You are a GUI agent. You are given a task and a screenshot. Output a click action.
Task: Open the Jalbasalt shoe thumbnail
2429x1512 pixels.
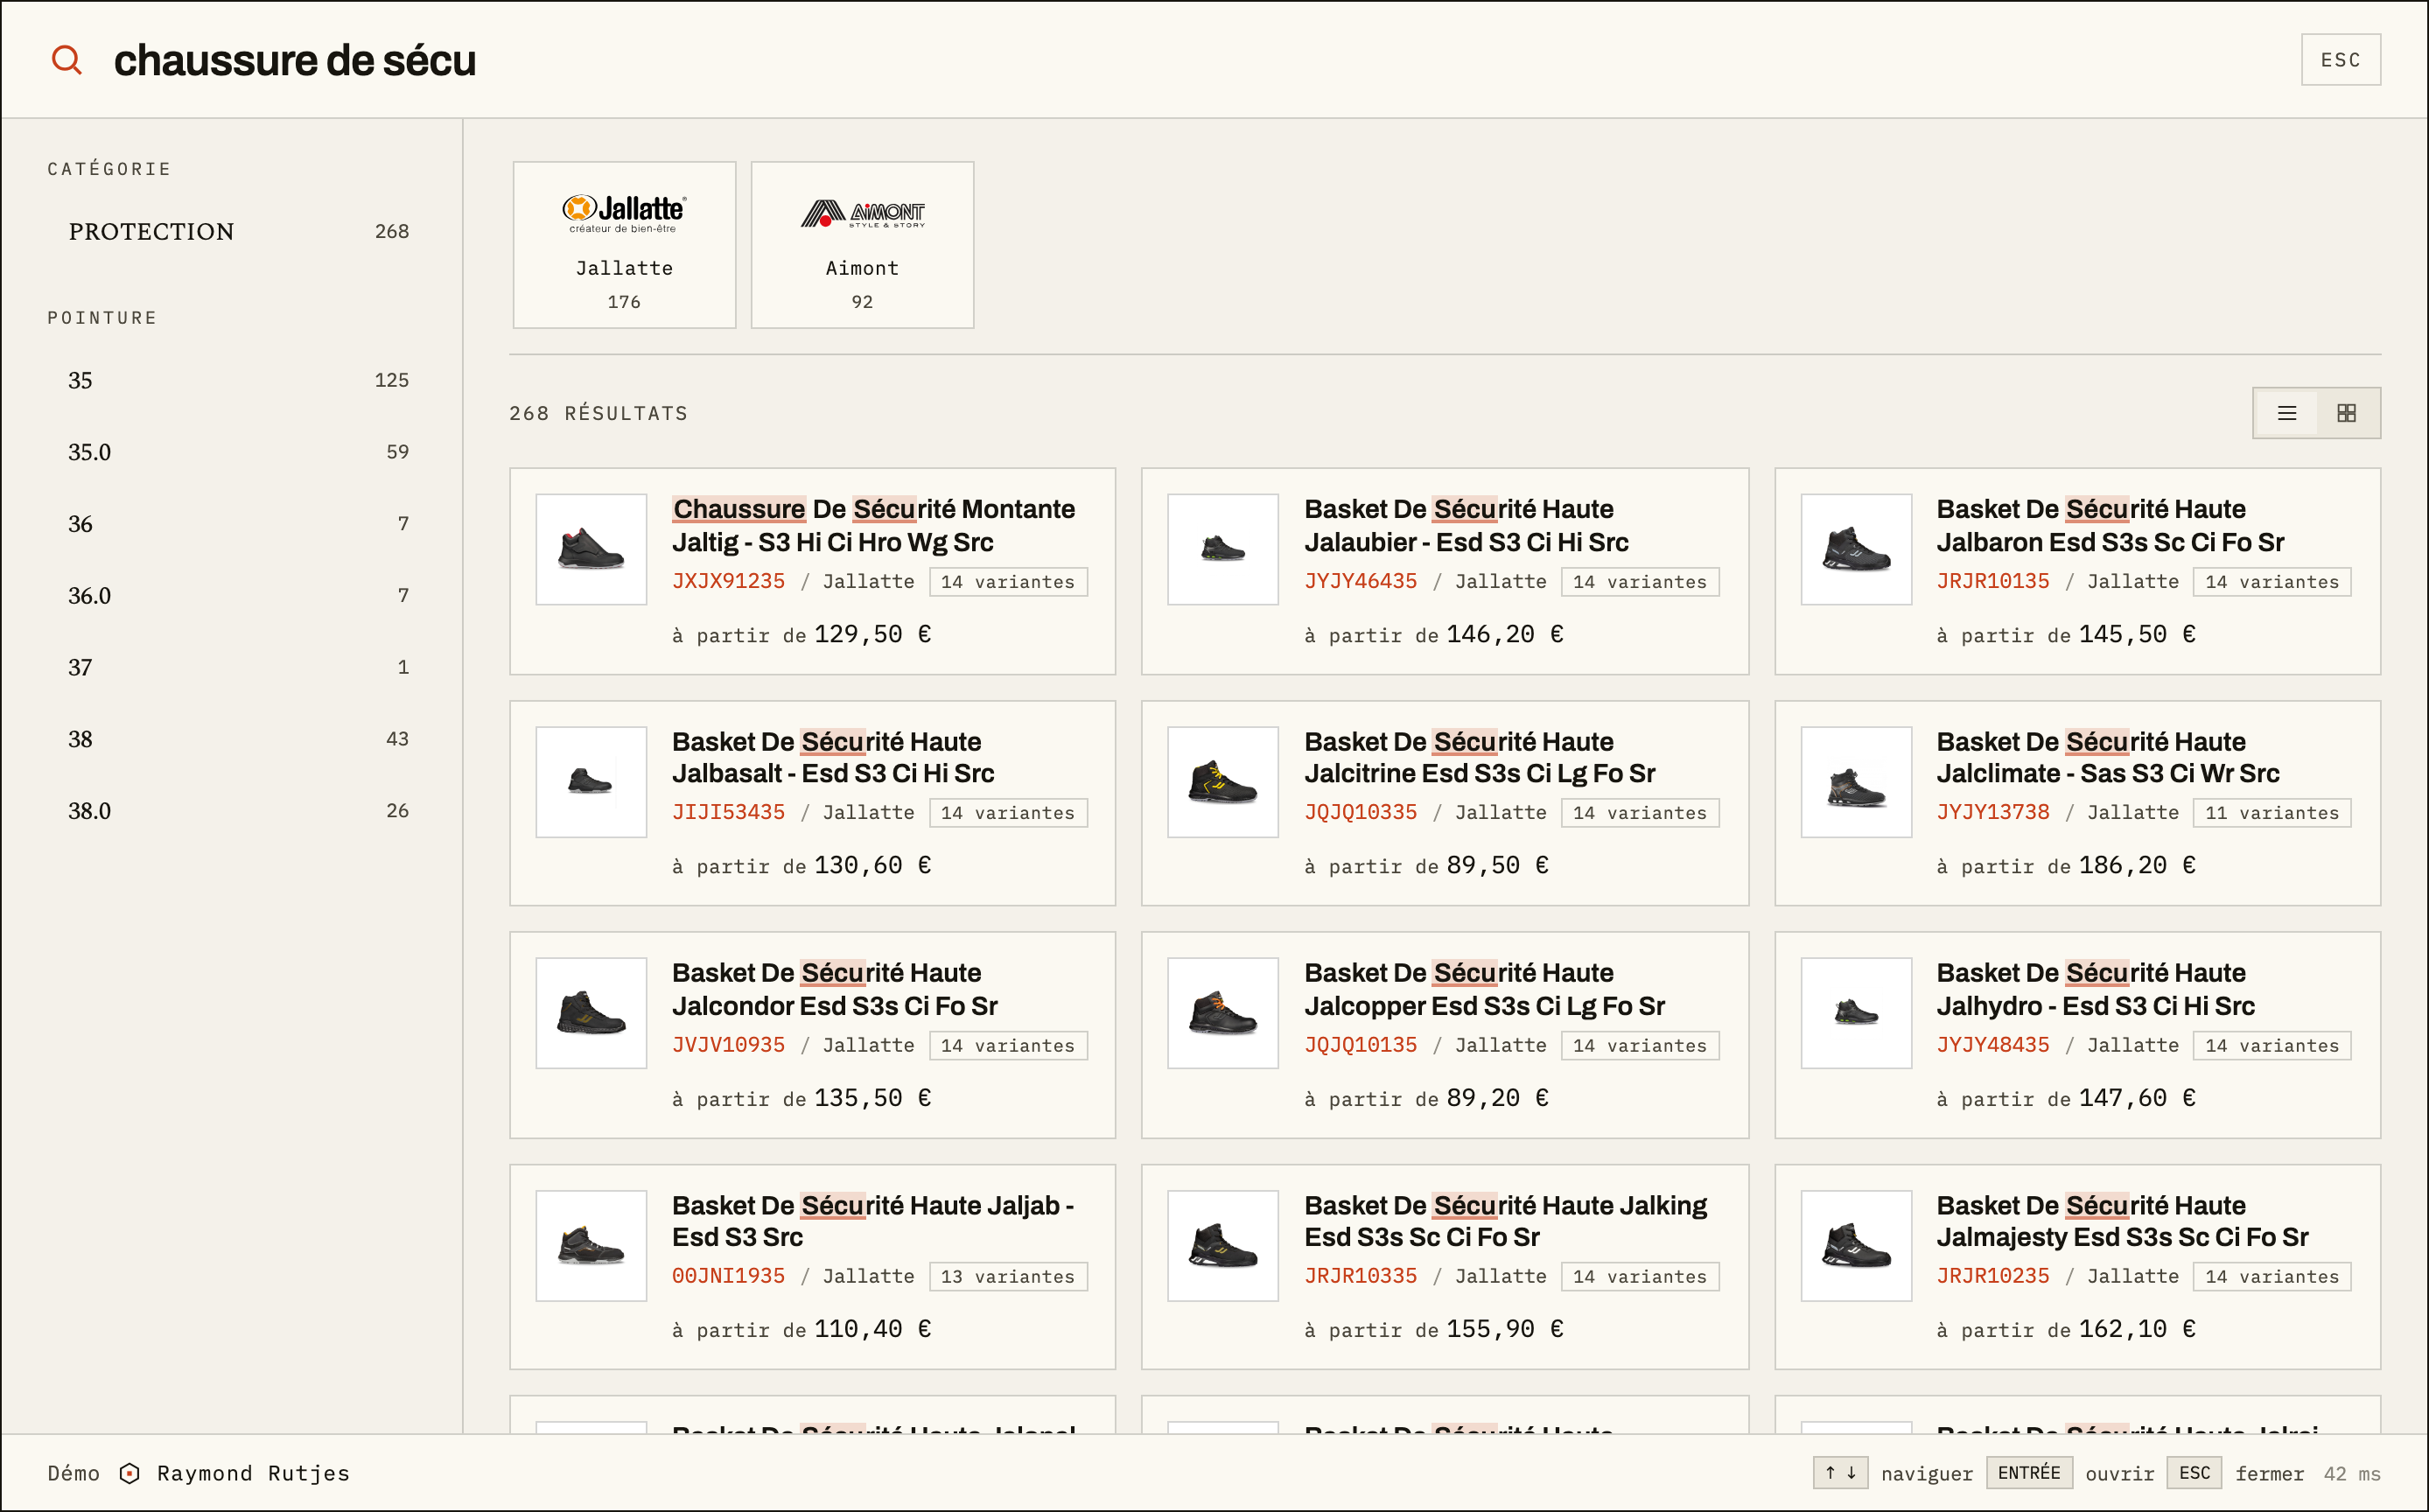coord(591,781)
